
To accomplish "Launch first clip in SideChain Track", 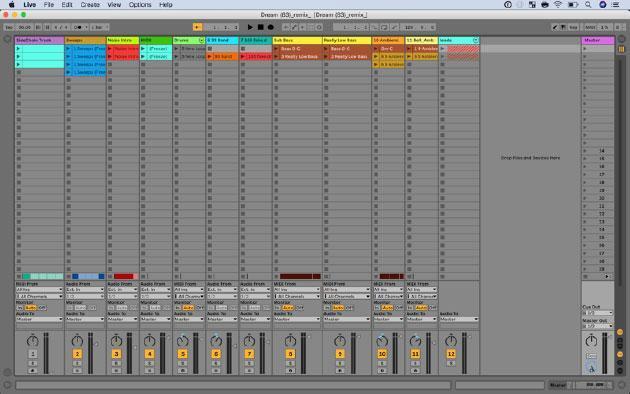I will (x=18, y=49).
